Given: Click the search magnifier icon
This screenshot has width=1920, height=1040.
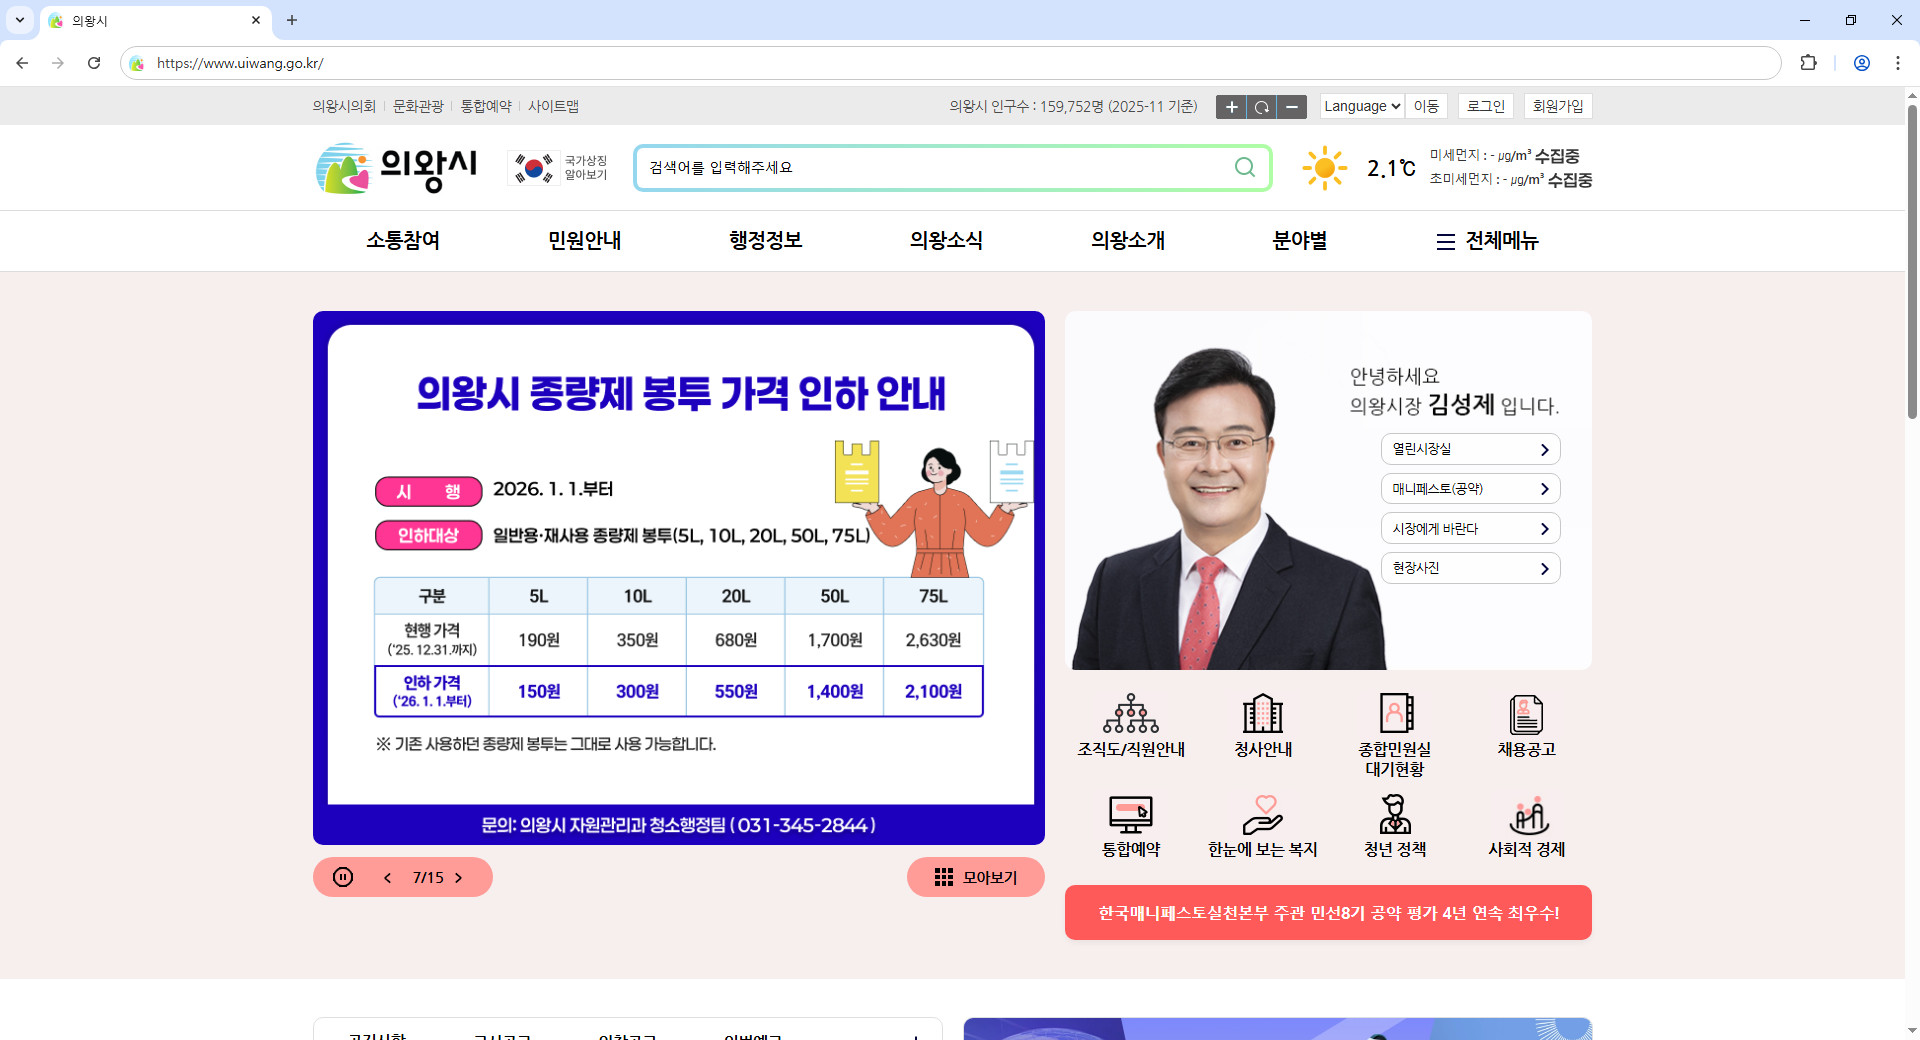Looking at the screenshot, I should pyautogui.click(x=1245, y=167).
